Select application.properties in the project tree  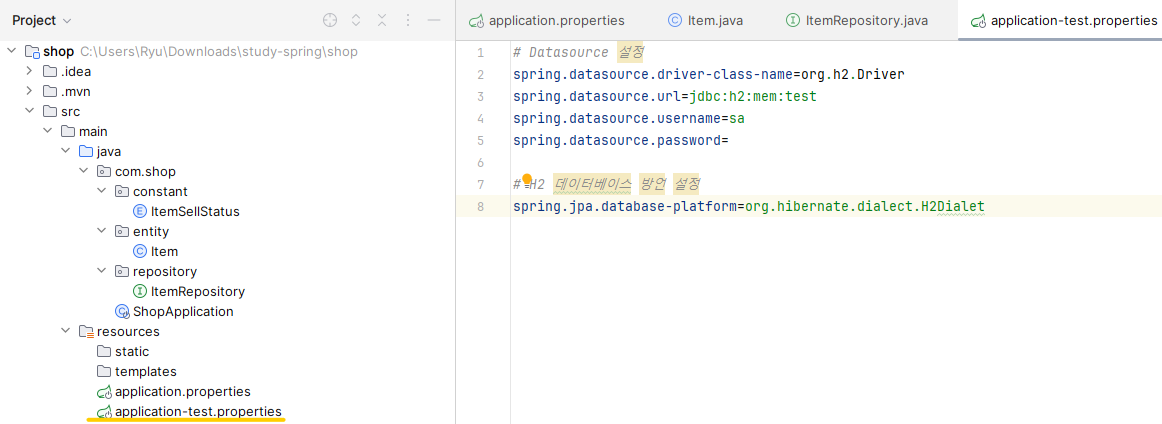point(182,392)
